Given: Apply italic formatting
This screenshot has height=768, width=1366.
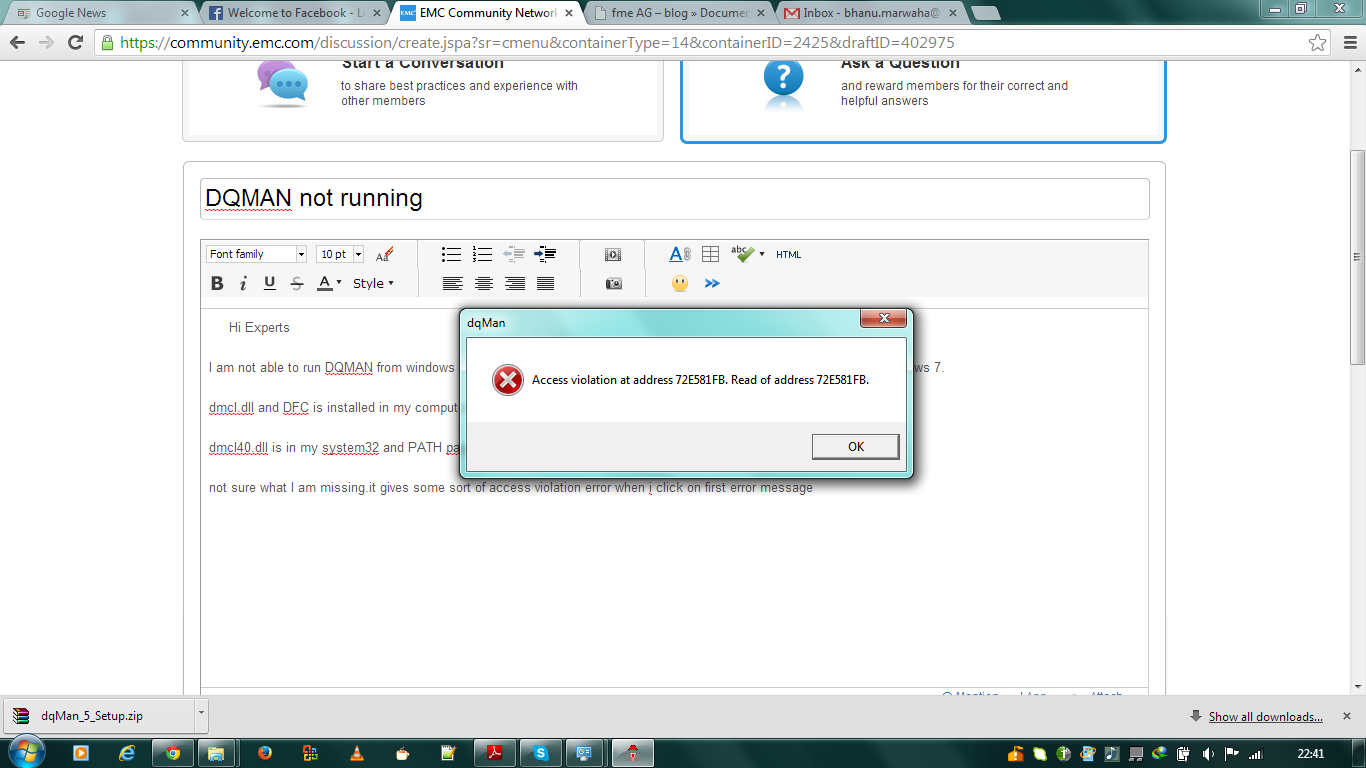Looking at the screenshot, I should (242, 283).
